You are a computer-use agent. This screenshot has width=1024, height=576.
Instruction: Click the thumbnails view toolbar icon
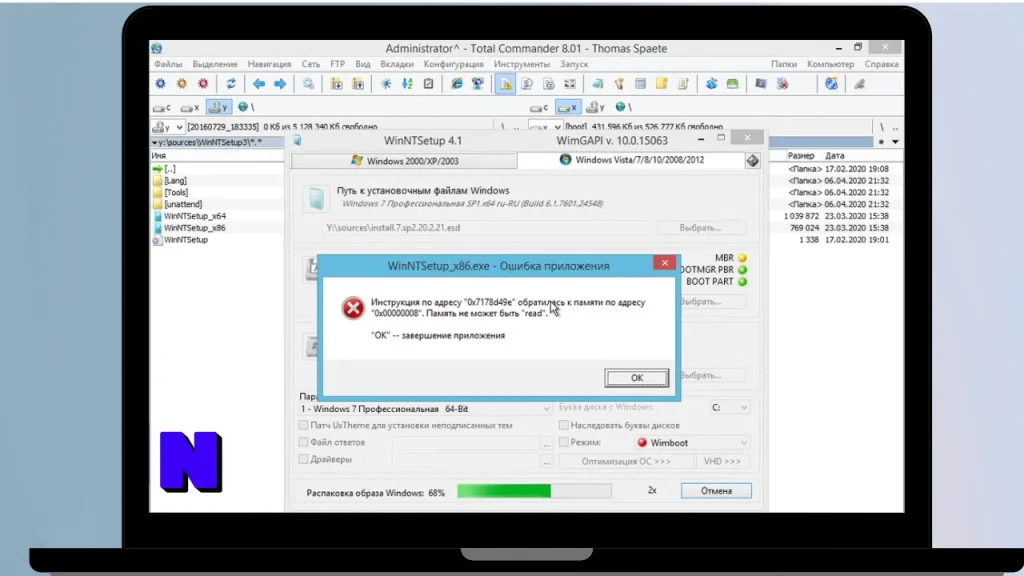569,84
